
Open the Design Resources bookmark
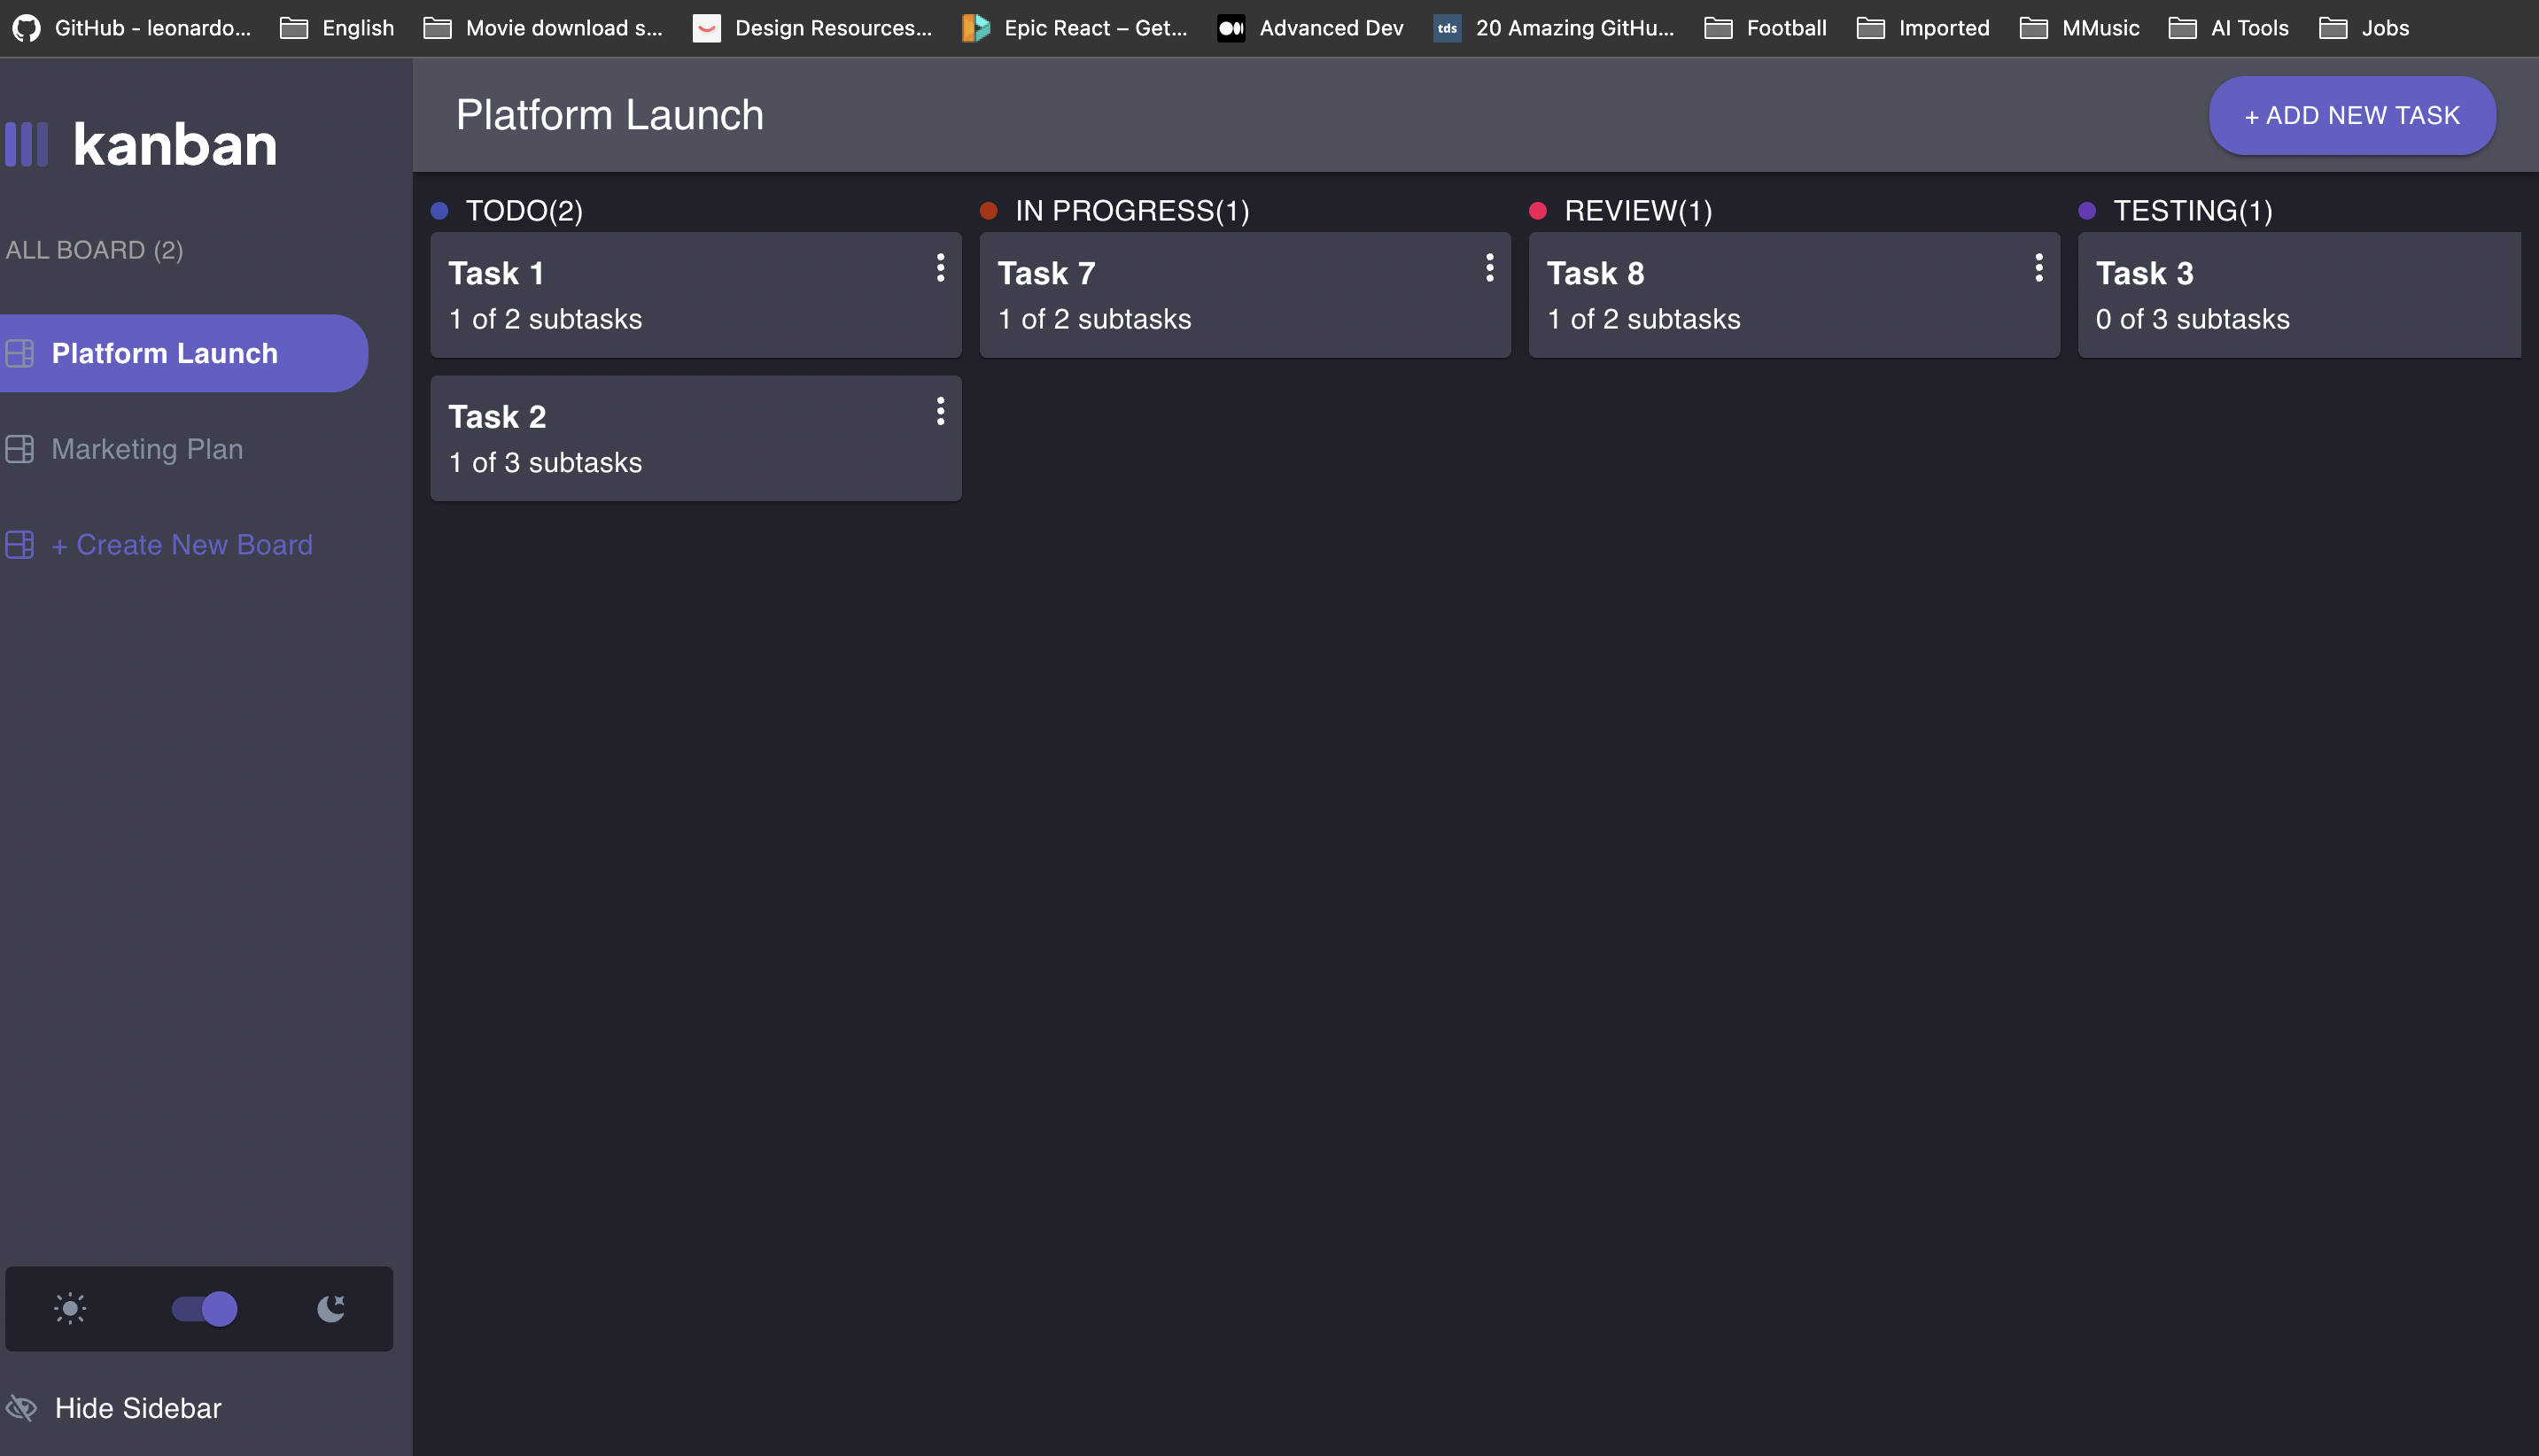[813, 28]
